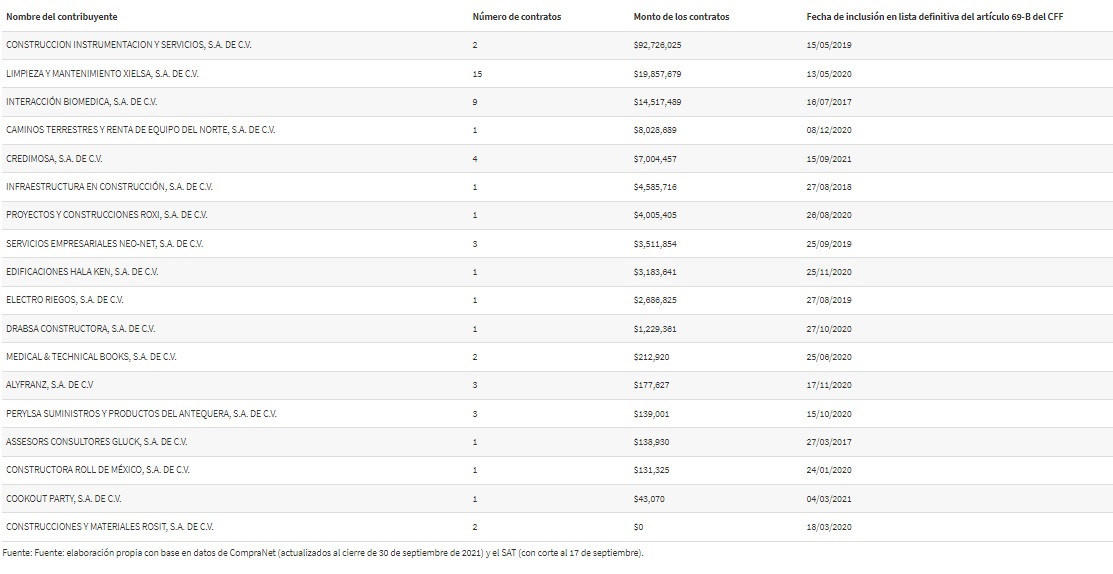Click the amount '$4,005,405'
The image size is (1113, 574).
click(655, 215)
